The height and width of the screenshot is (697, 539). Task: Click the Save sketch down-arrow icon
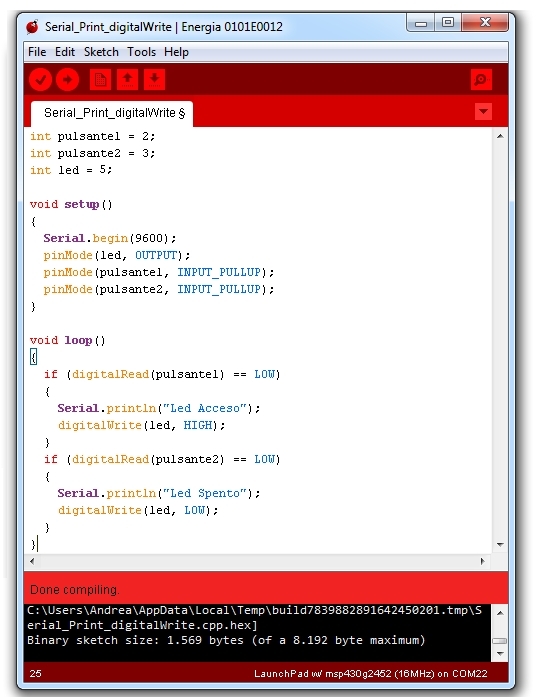(154, 80)
